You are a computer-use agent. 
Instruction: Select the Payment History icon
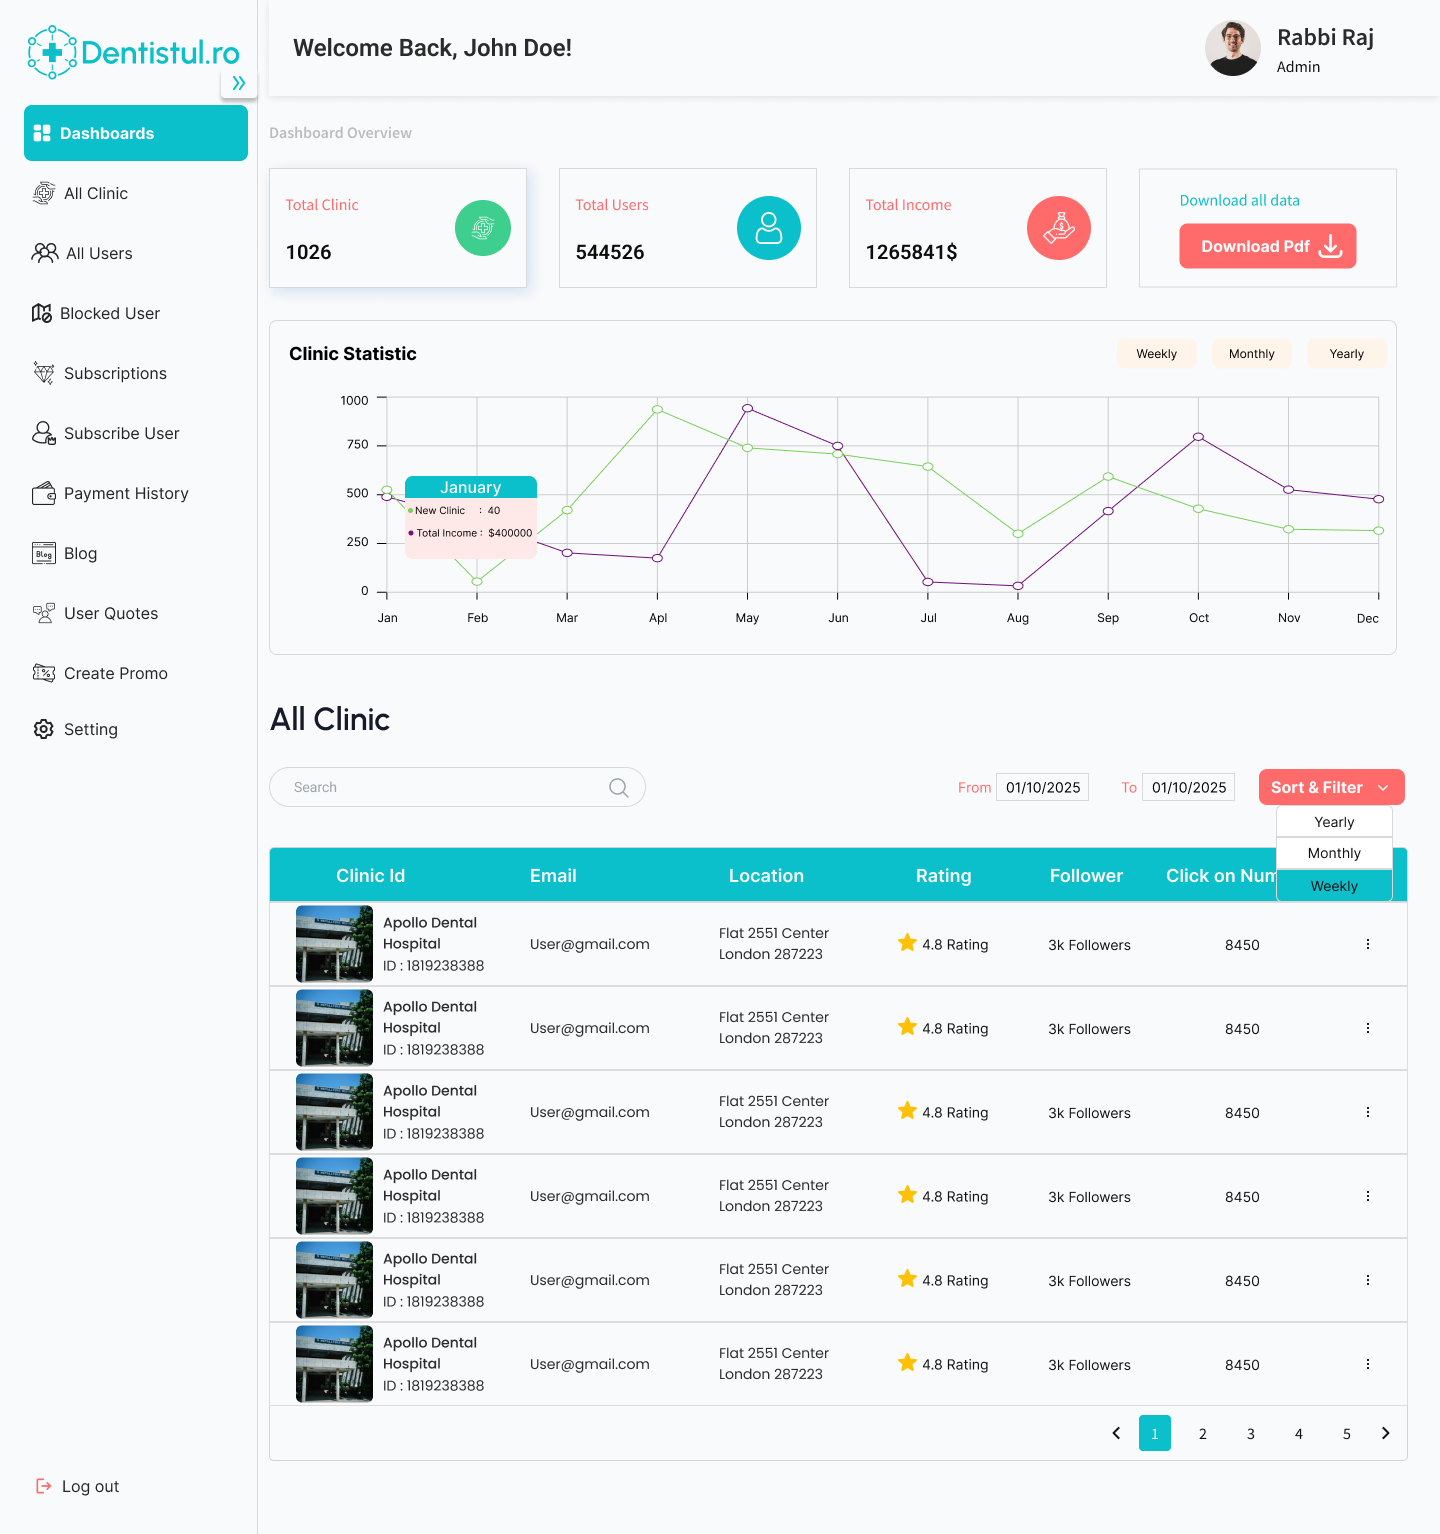point(44,493)
